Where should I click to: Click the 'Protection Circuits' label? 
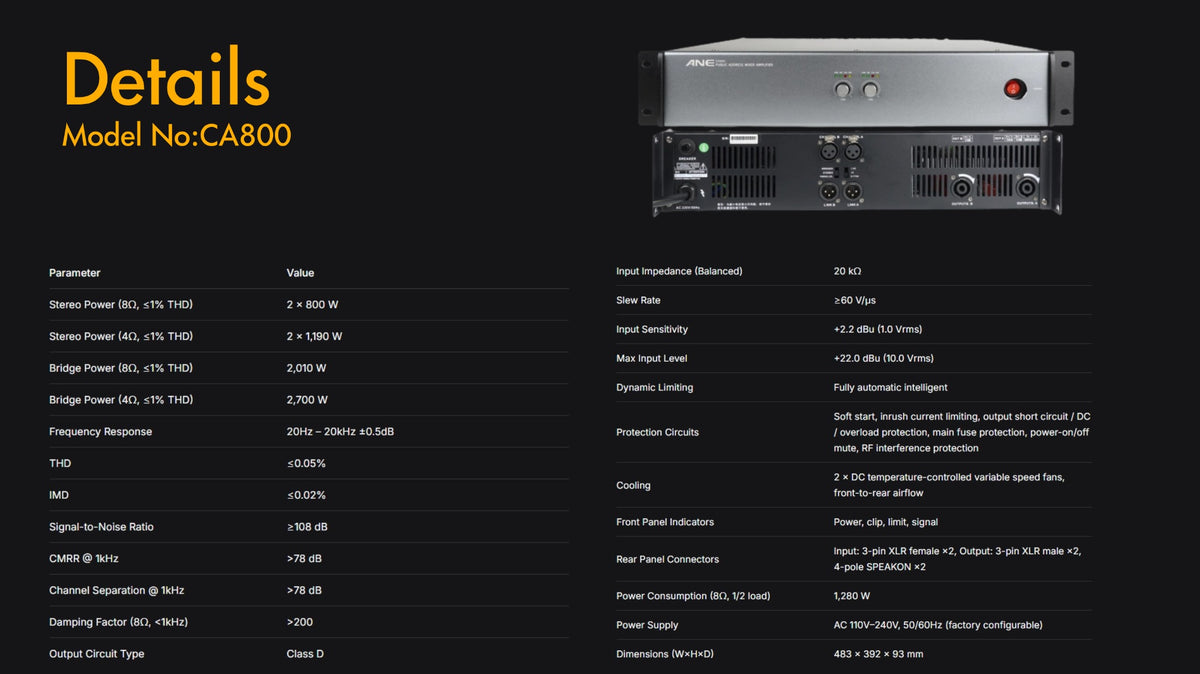[x=658, y=432]
